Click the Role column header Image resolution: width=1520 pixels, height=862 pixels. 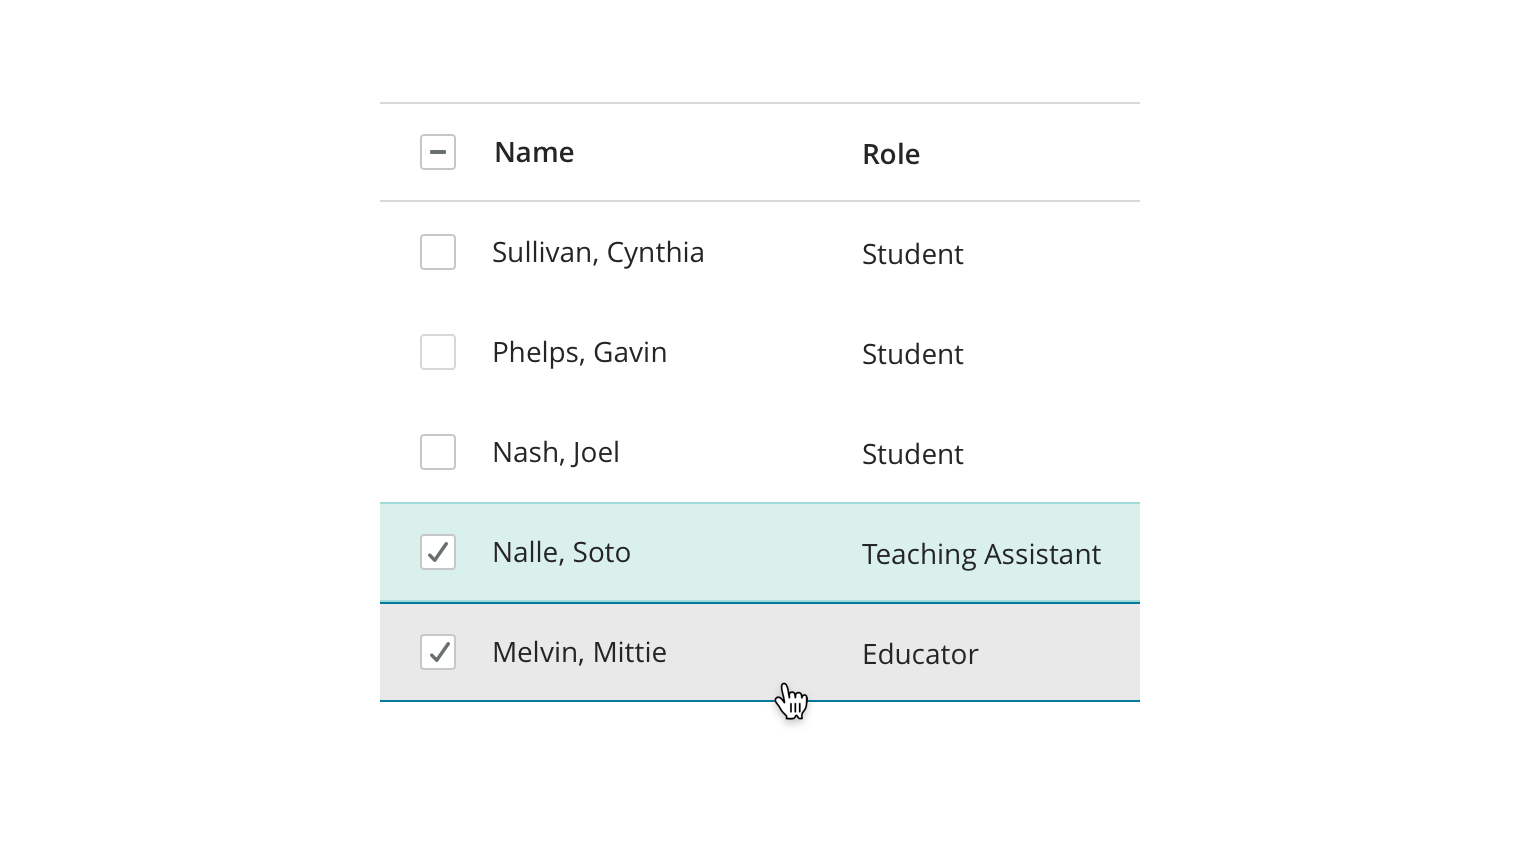click(x=890, y=154)
